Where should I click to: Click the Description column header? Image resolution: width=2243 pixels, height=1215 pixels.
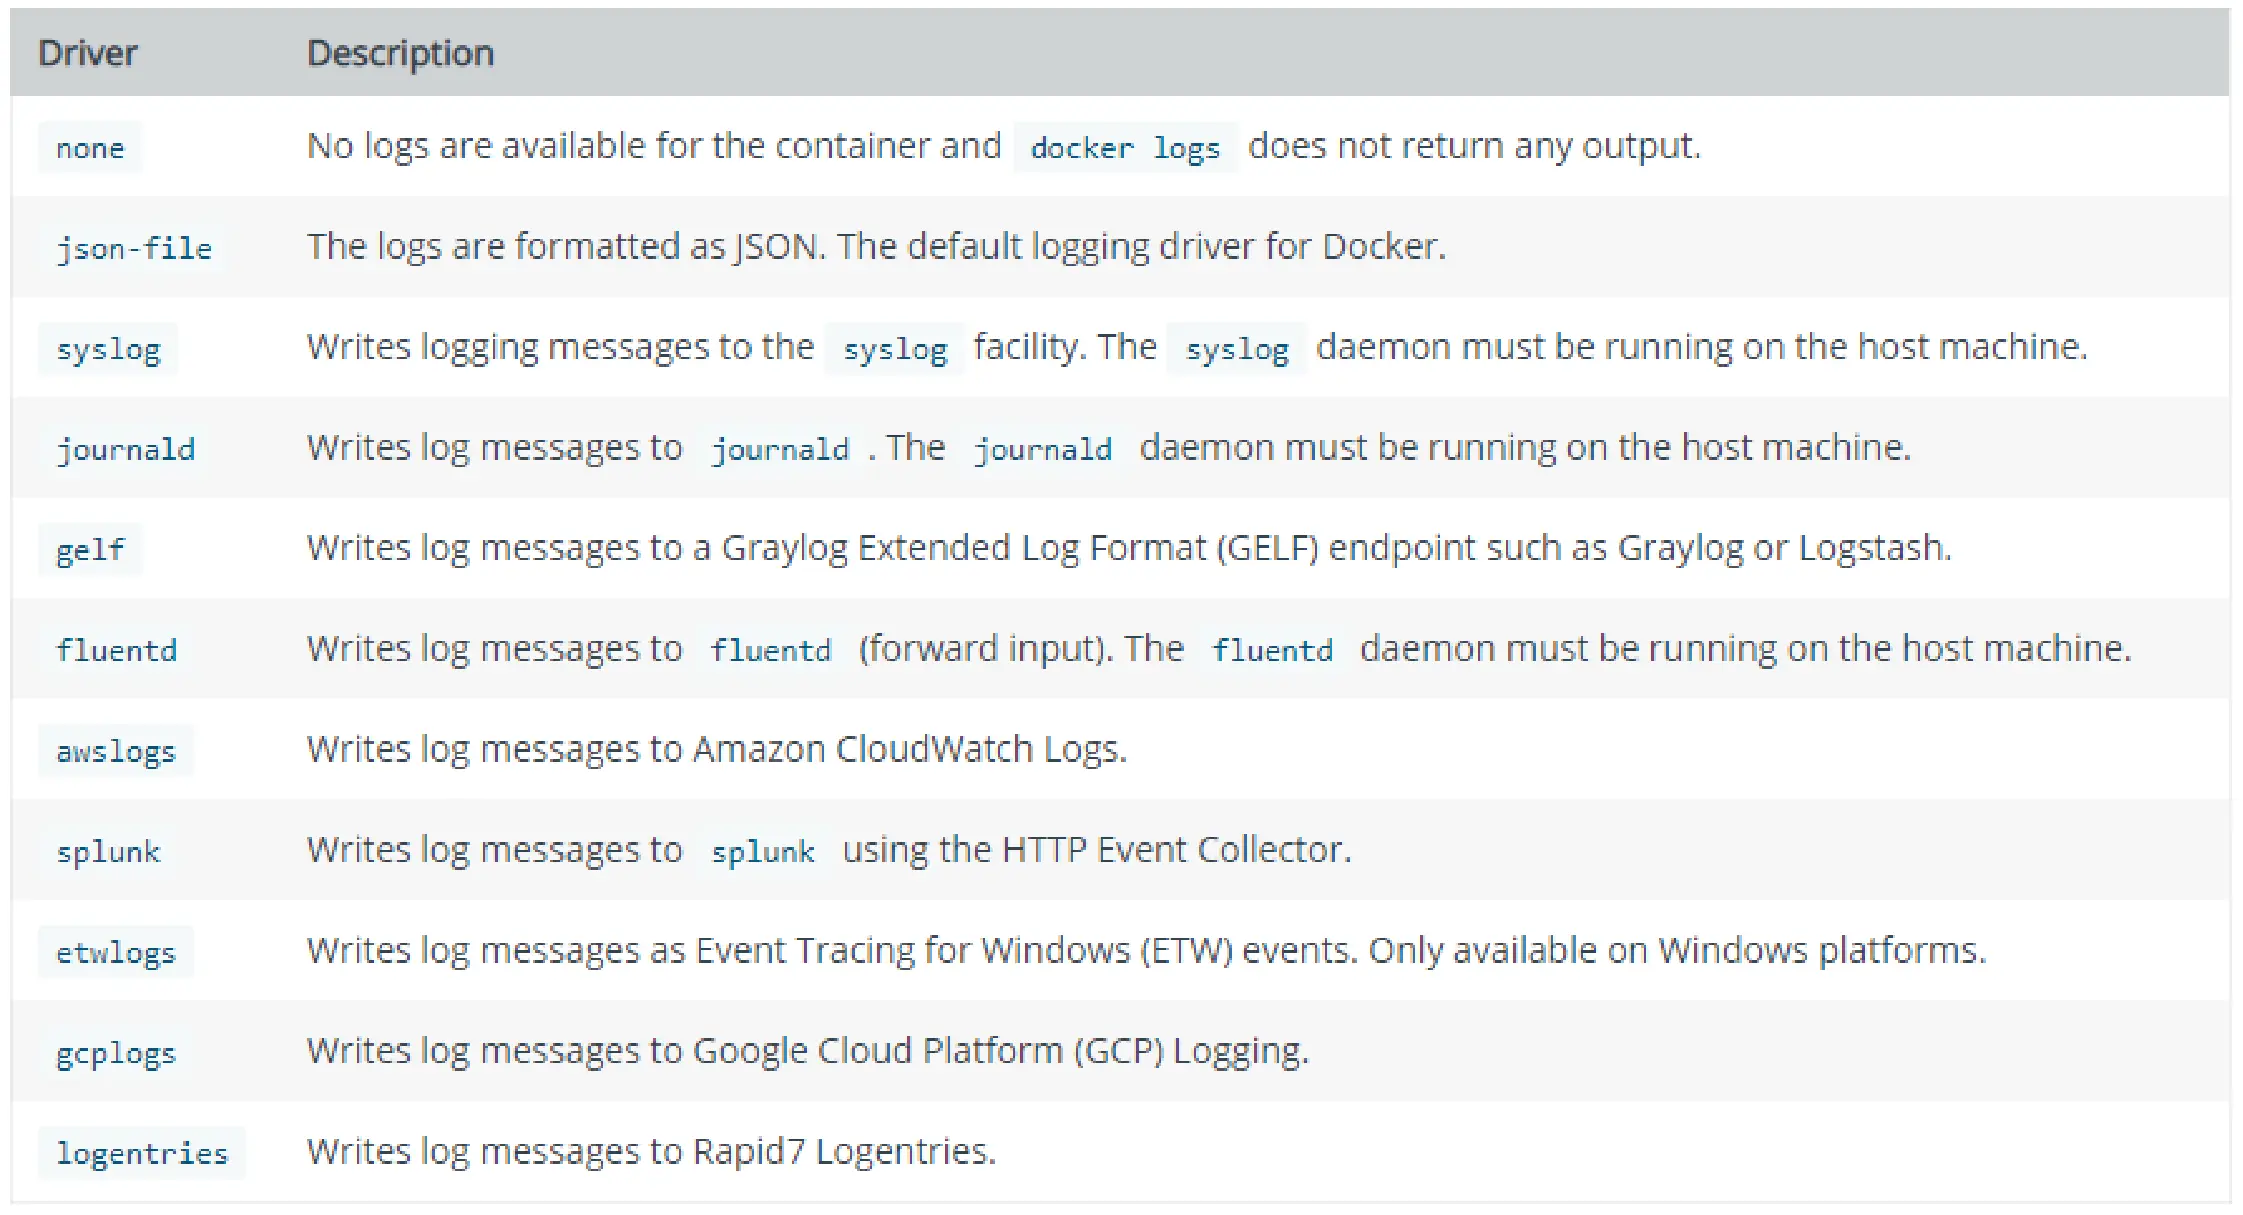pyautogui.click(x=400, y=53)
